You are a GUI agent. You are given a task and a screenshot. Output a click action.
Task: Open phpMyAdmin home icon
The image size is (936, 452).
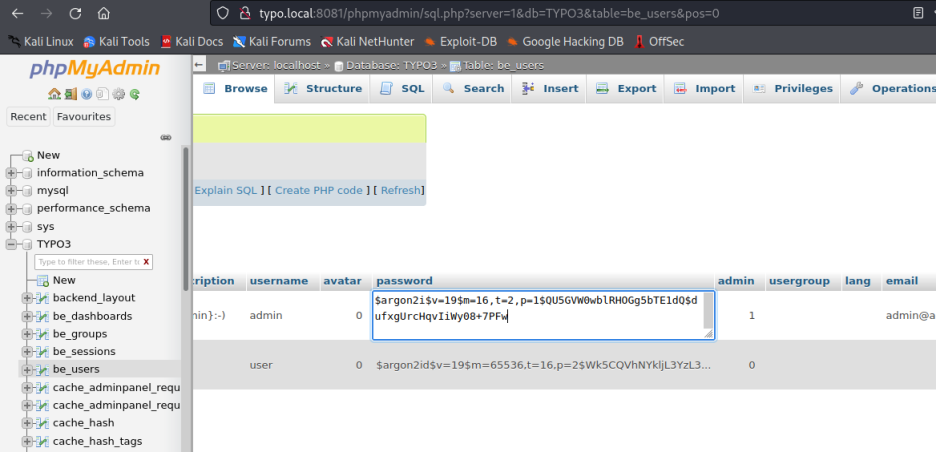pyautogui.click(x=54, y=94)
